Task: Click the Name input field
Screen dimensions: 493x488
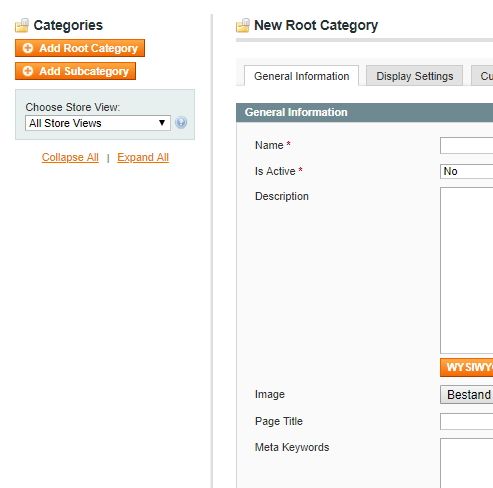Action: point(467,145)
